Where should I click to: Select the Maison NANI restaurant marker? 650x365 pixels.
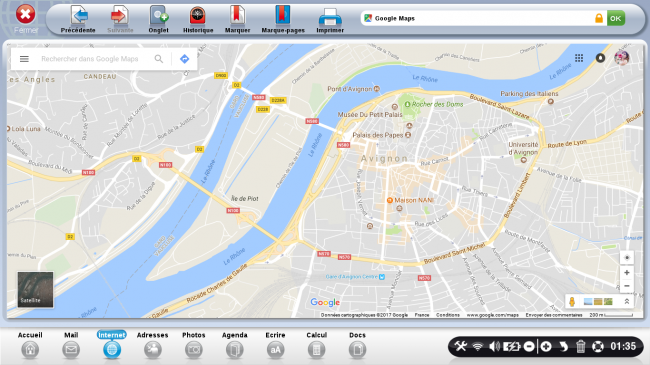390,200
